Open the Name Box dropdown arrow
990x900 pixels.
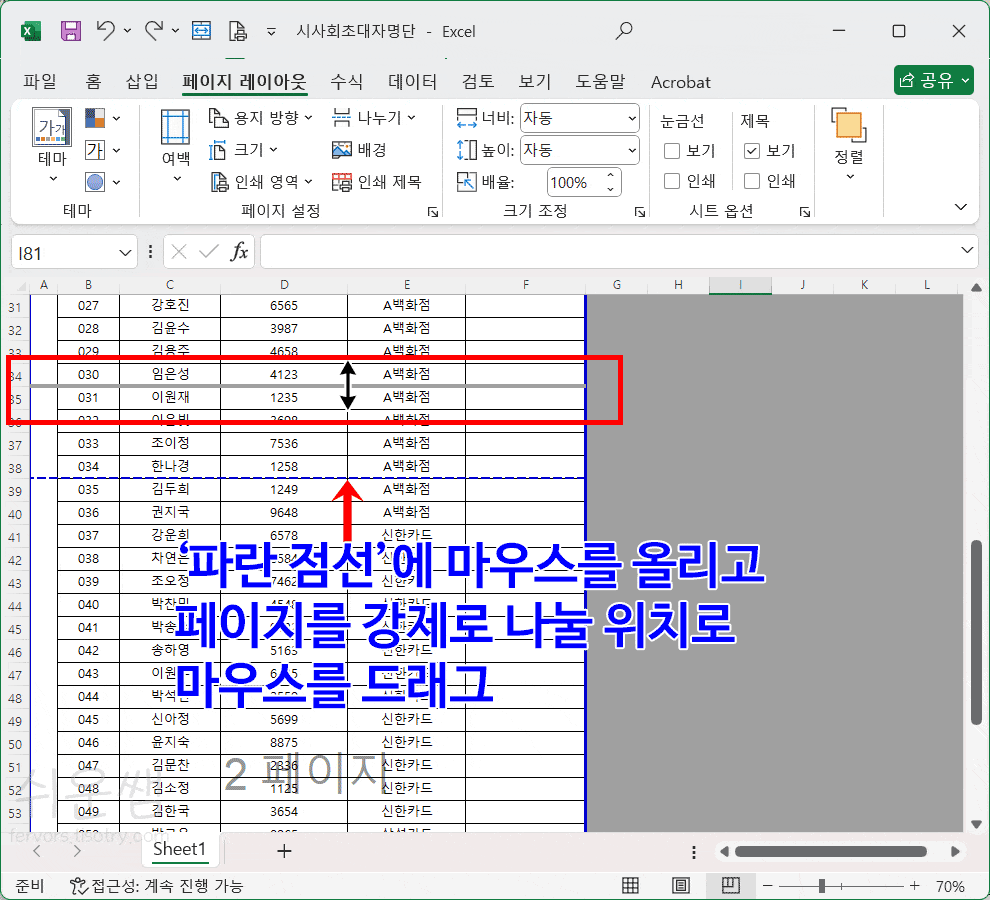(x=124, y=253)
